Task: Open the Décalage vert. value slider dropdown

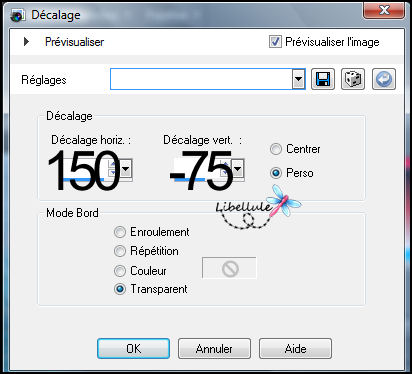Action: [238, 169]
